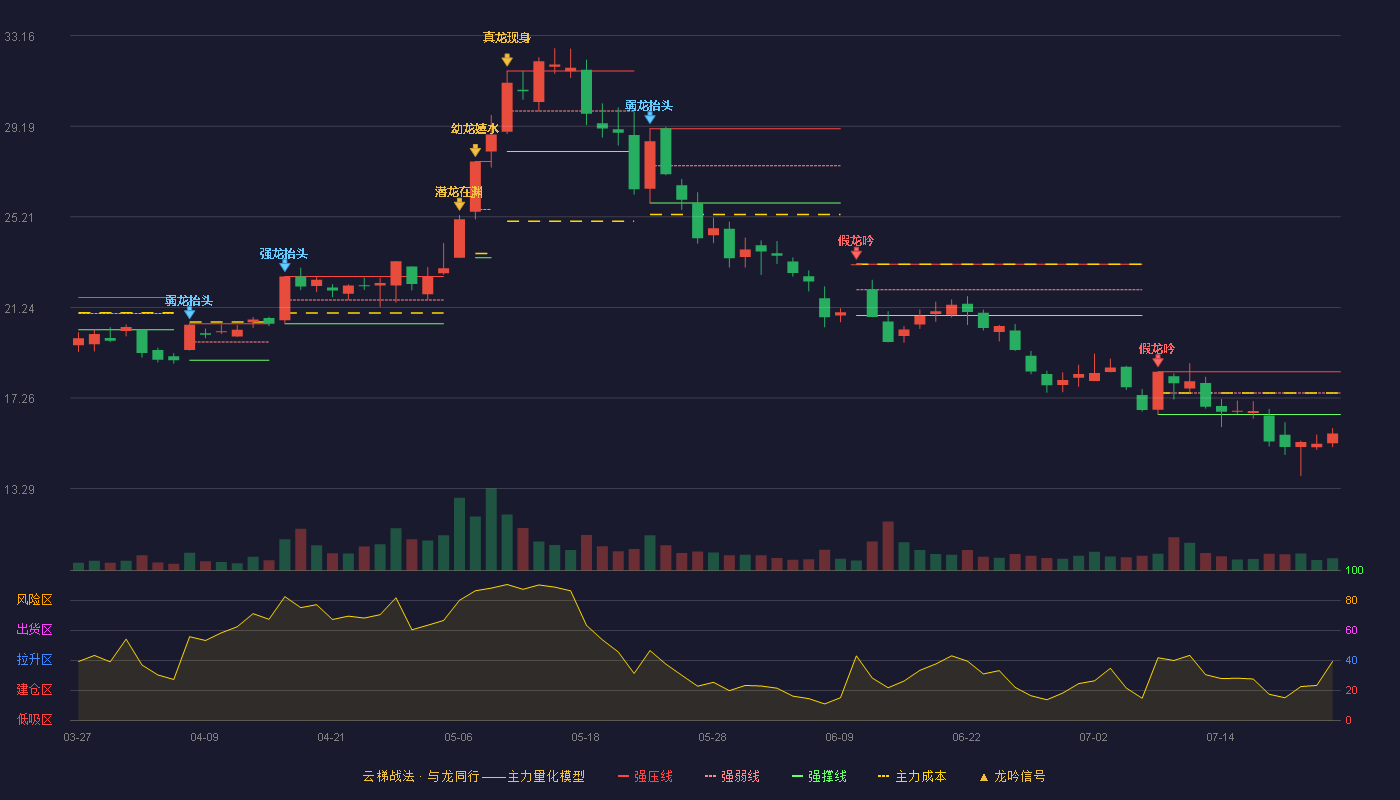Click the 05-28 date label
The height and width of the screenshot is (800, 1400).
712,737
